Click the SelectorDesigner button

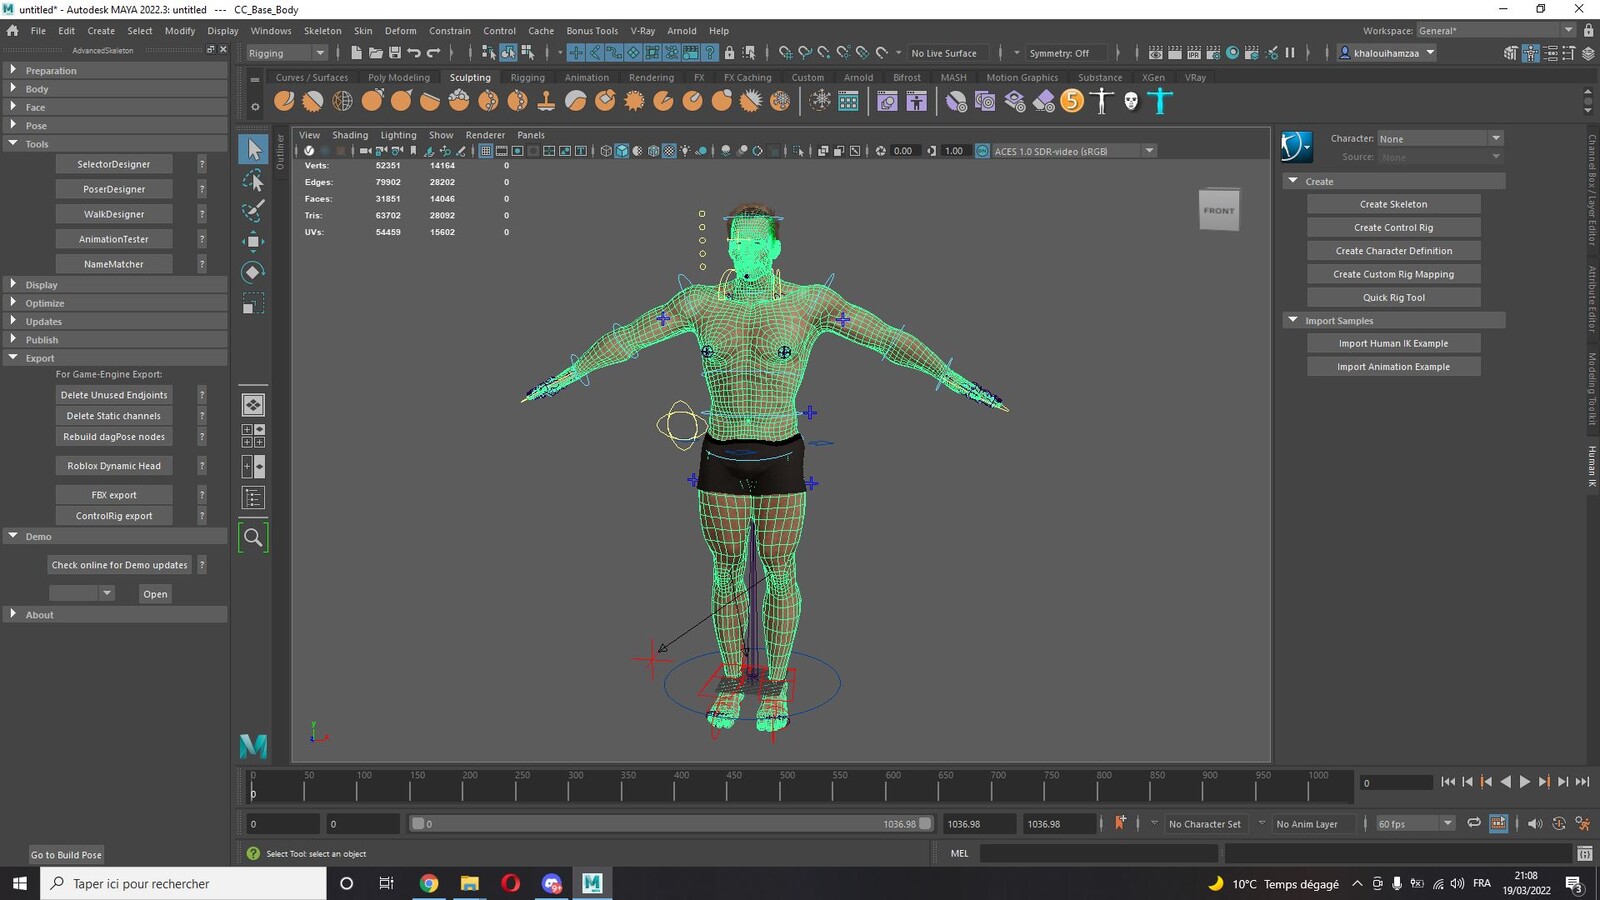tap(114, 164)
